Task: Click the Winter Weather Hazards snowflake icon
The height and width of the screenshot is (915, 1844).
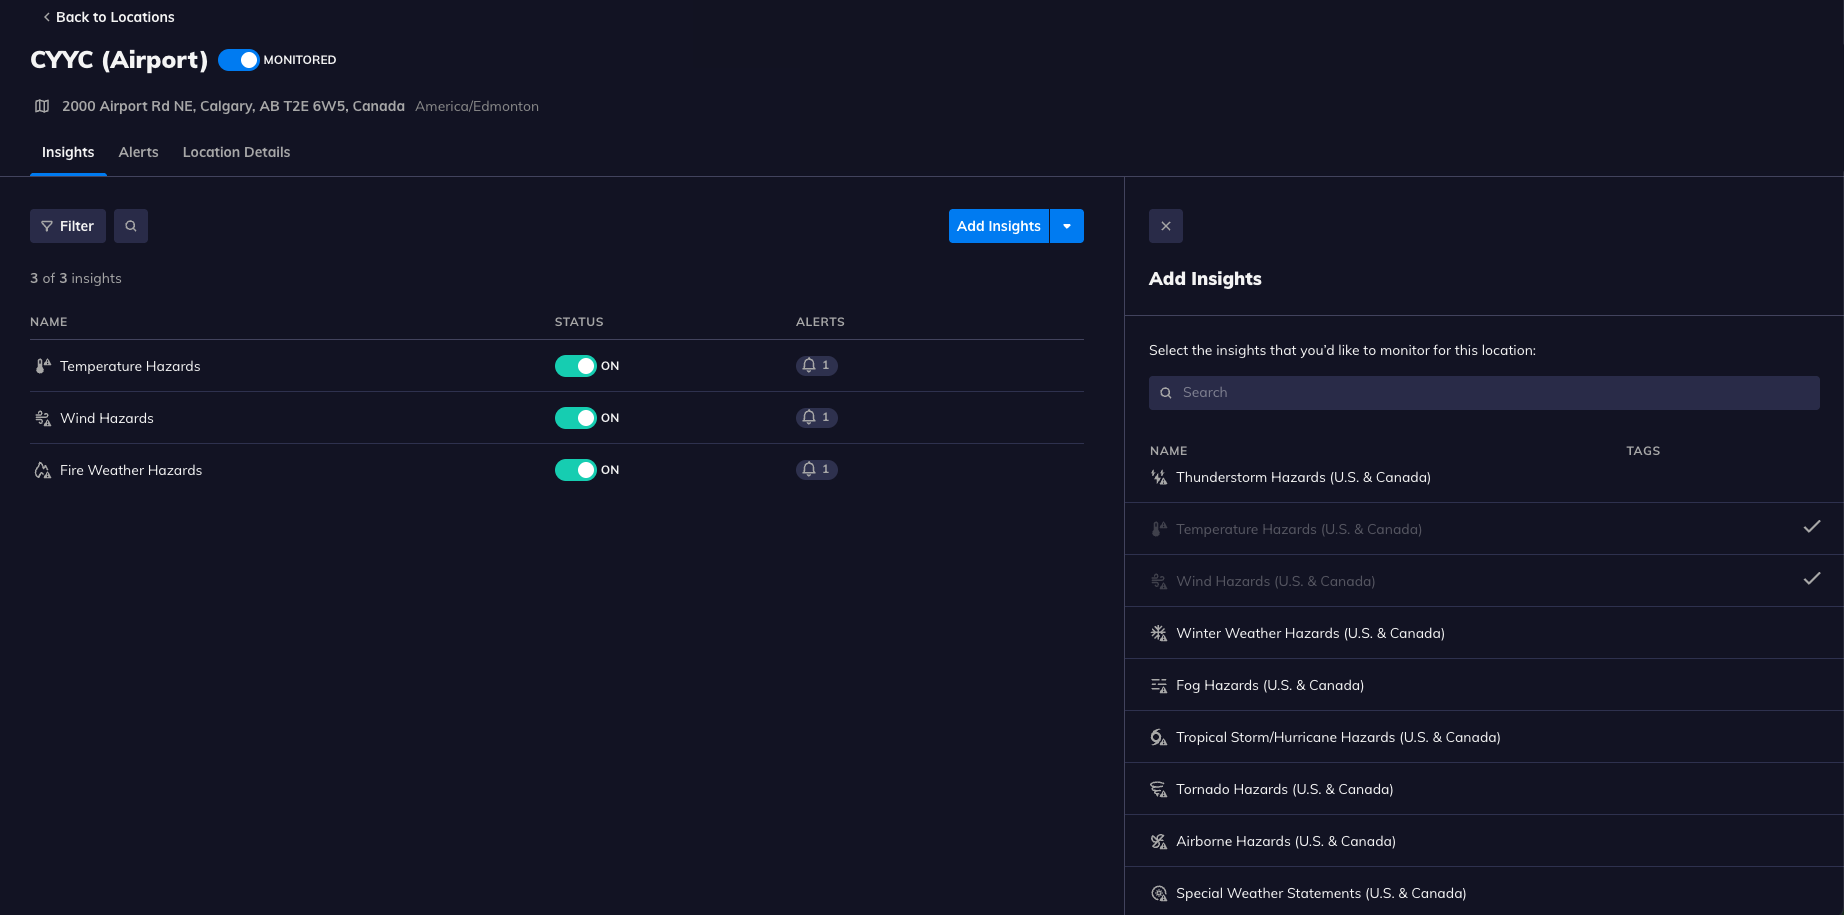Action: 1159,634
